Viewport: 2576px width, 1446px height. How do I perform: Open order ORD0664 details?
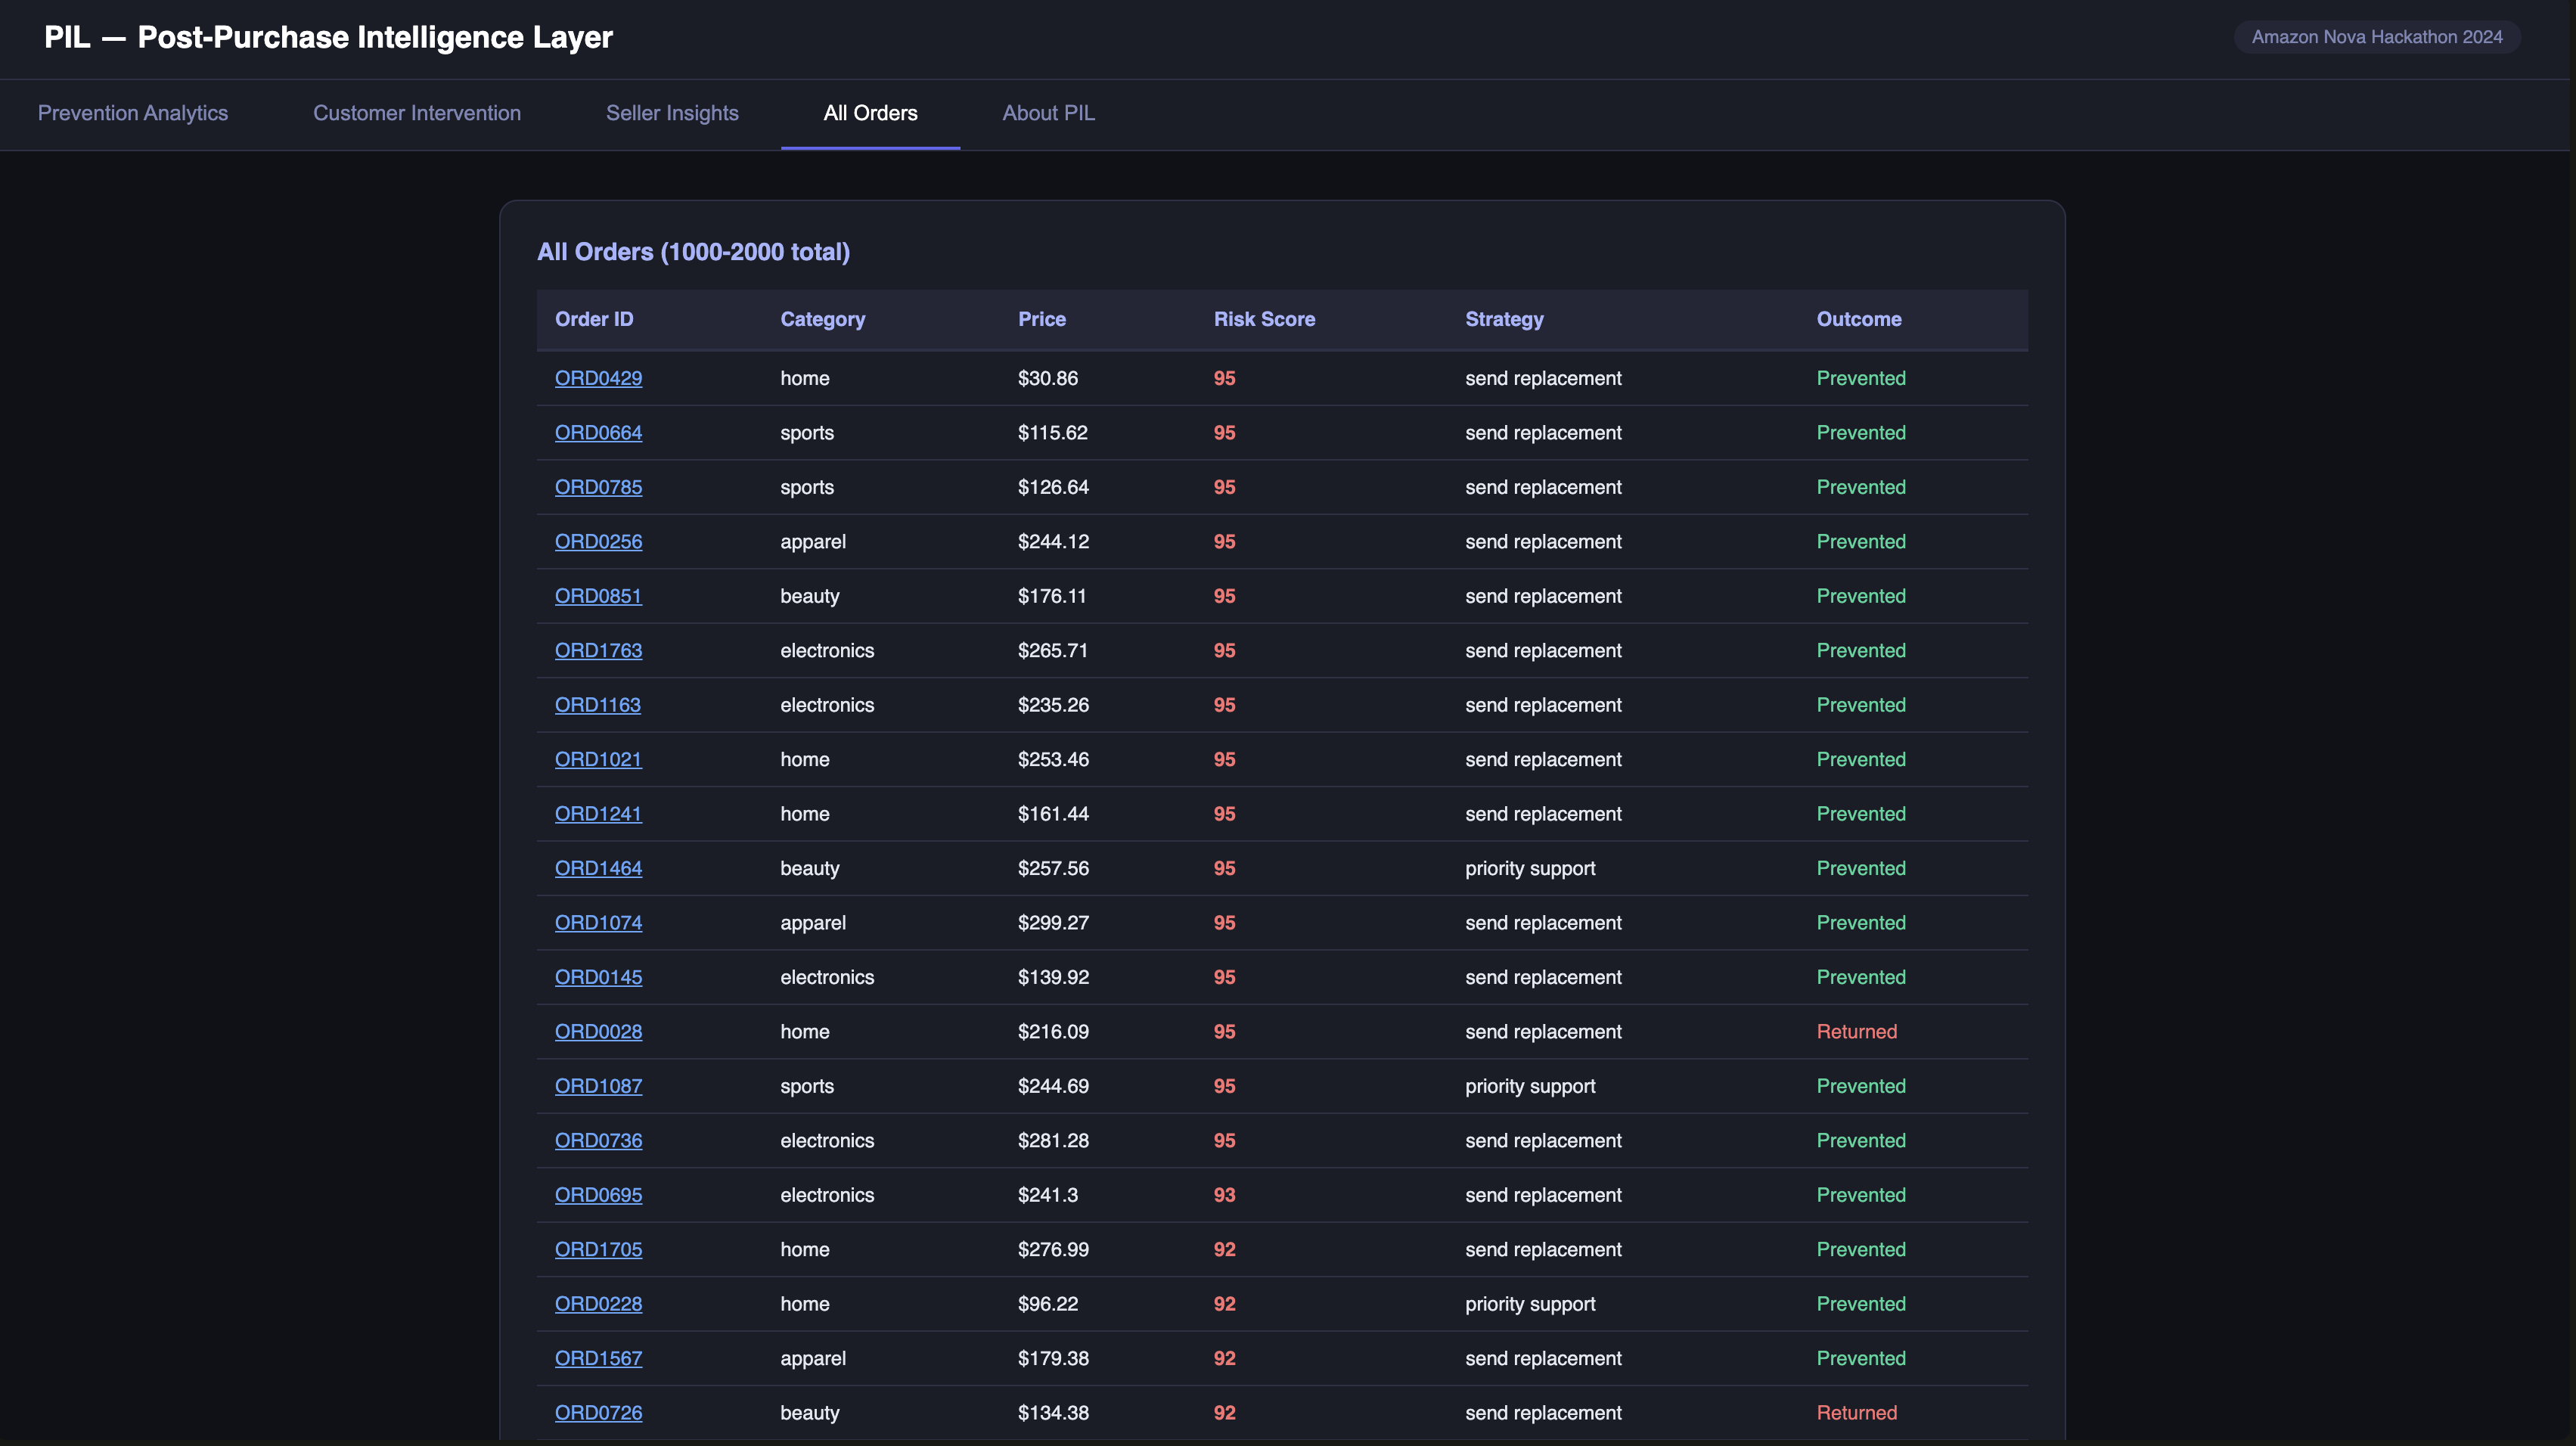pyautogui.click(x=598, y=433)
